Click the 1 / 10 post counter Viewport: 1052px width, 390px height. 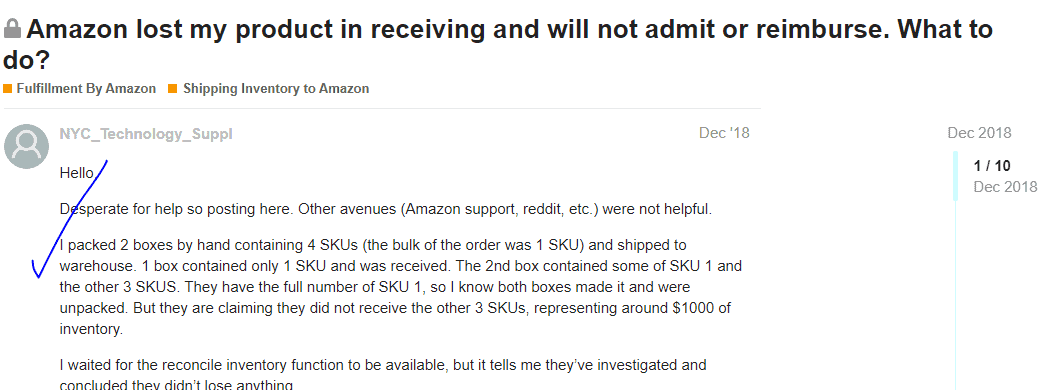pyautogui.click(x=992, y=166)
